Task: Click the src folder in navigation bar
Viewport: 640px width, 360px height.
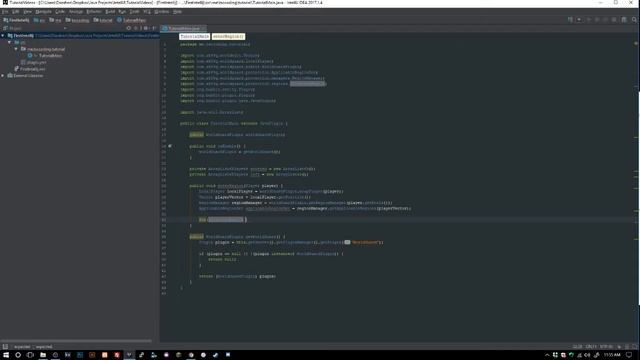Action: coord(40,20)
